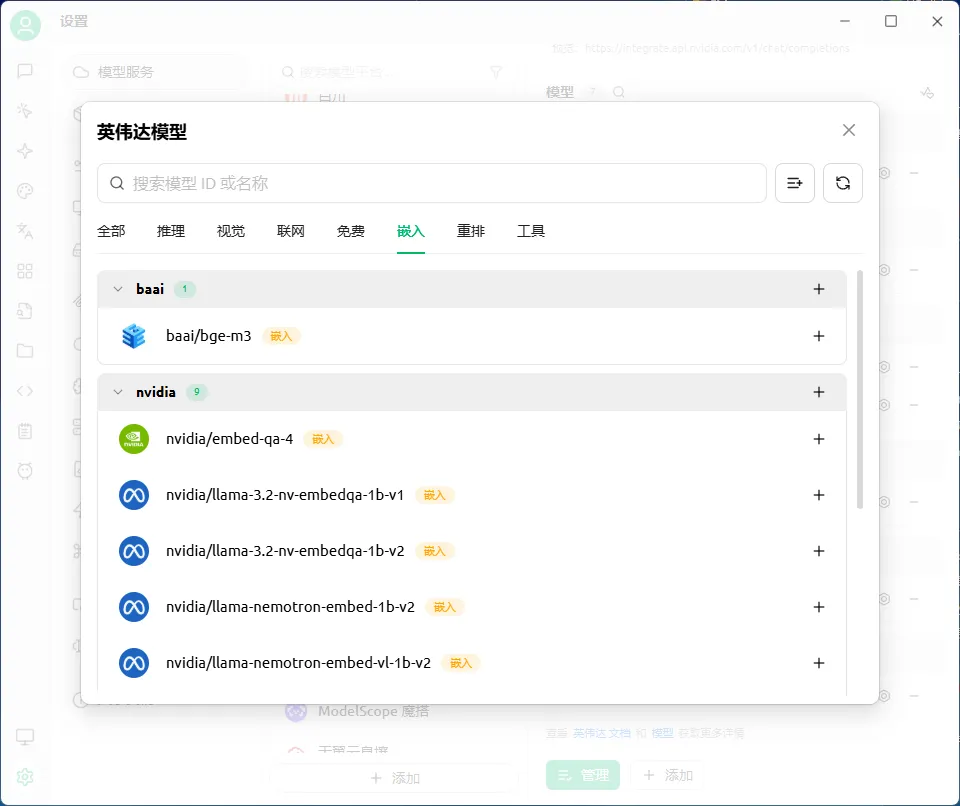Click the baai/bge-m3 model logo
Viewport: 960px width, 806px height.
point(133,336)
